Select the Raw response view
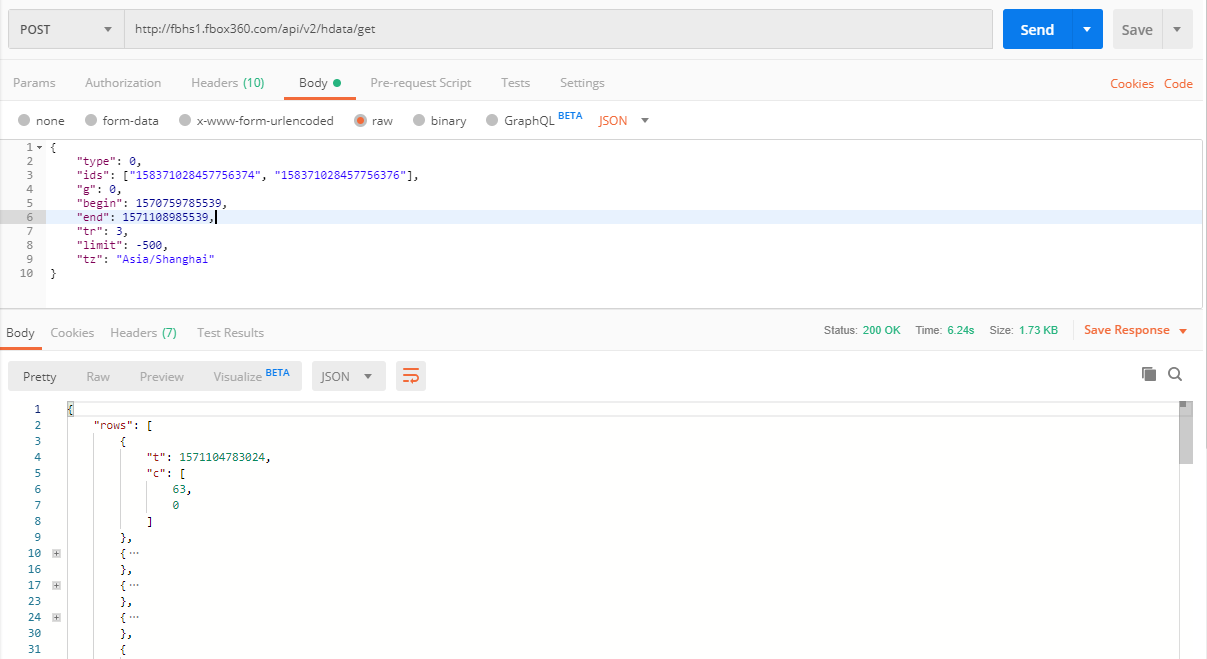The image size is (1207, 659). [98, 376]
